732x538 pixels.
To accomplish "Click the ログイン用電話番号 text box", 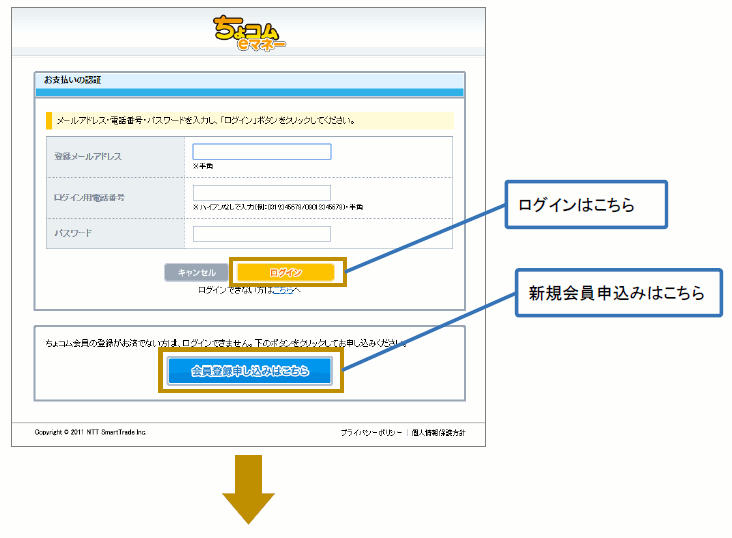I will click(x=261, y=192).
